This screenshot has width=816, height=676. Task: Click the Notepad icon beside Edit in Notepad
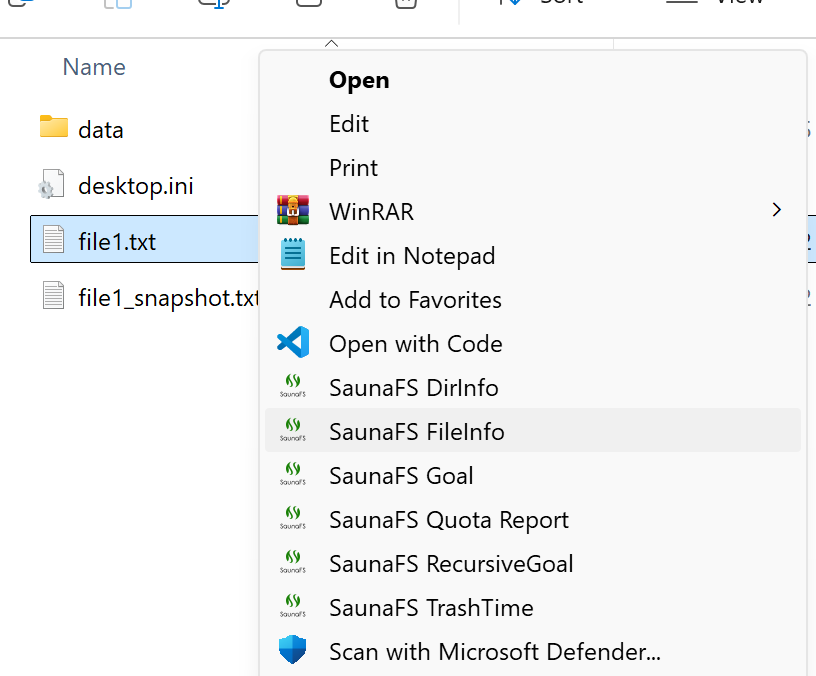294,255
